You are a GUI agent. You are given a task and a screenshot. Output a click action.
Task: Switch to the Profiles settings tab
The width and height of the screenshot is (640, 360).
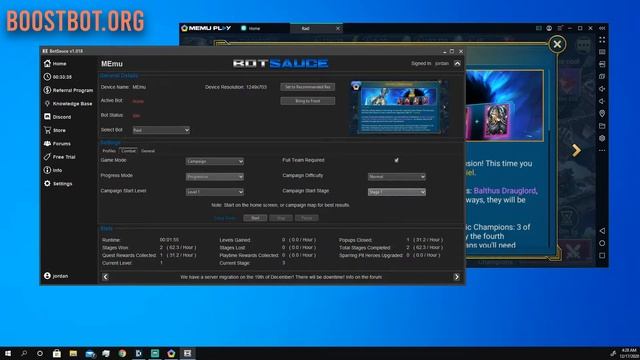coord(109,151)
